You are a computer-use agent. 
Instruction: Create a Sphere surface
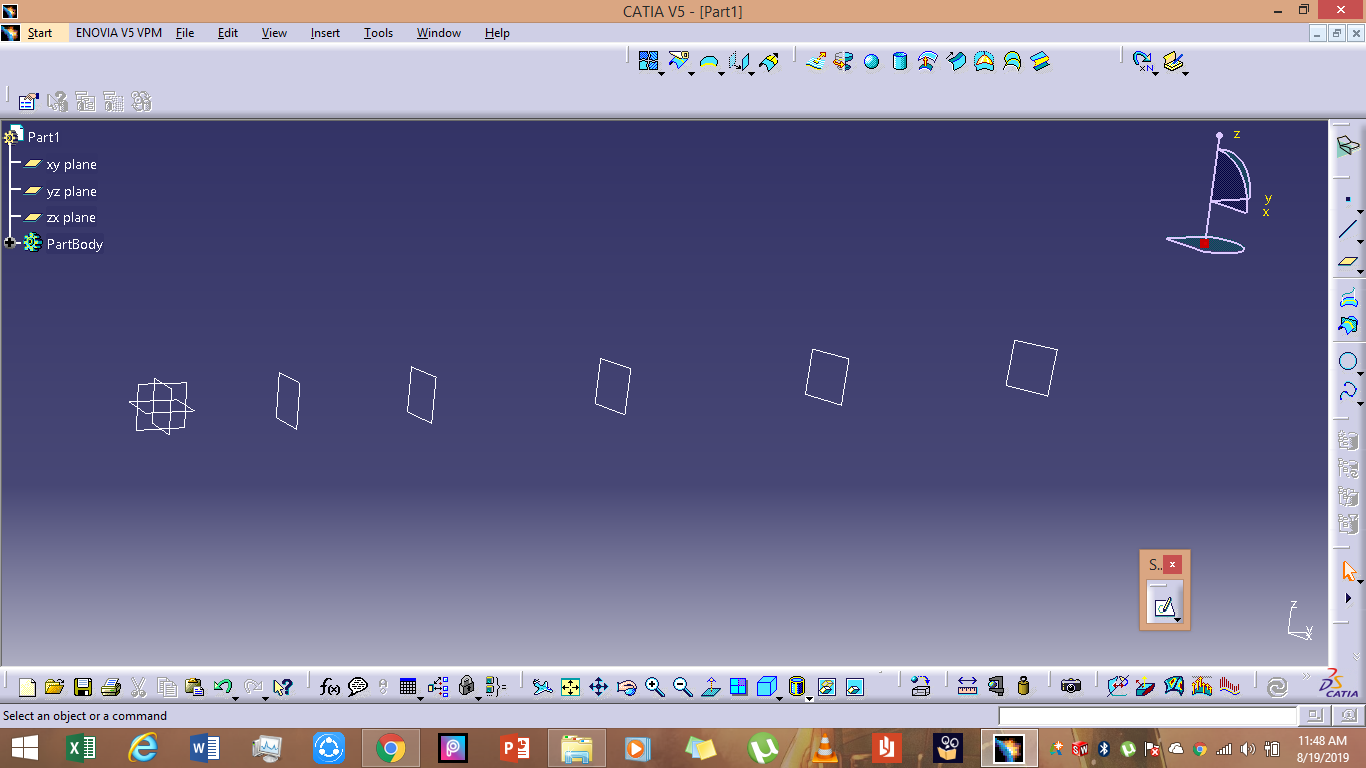[x=871, y=61]
